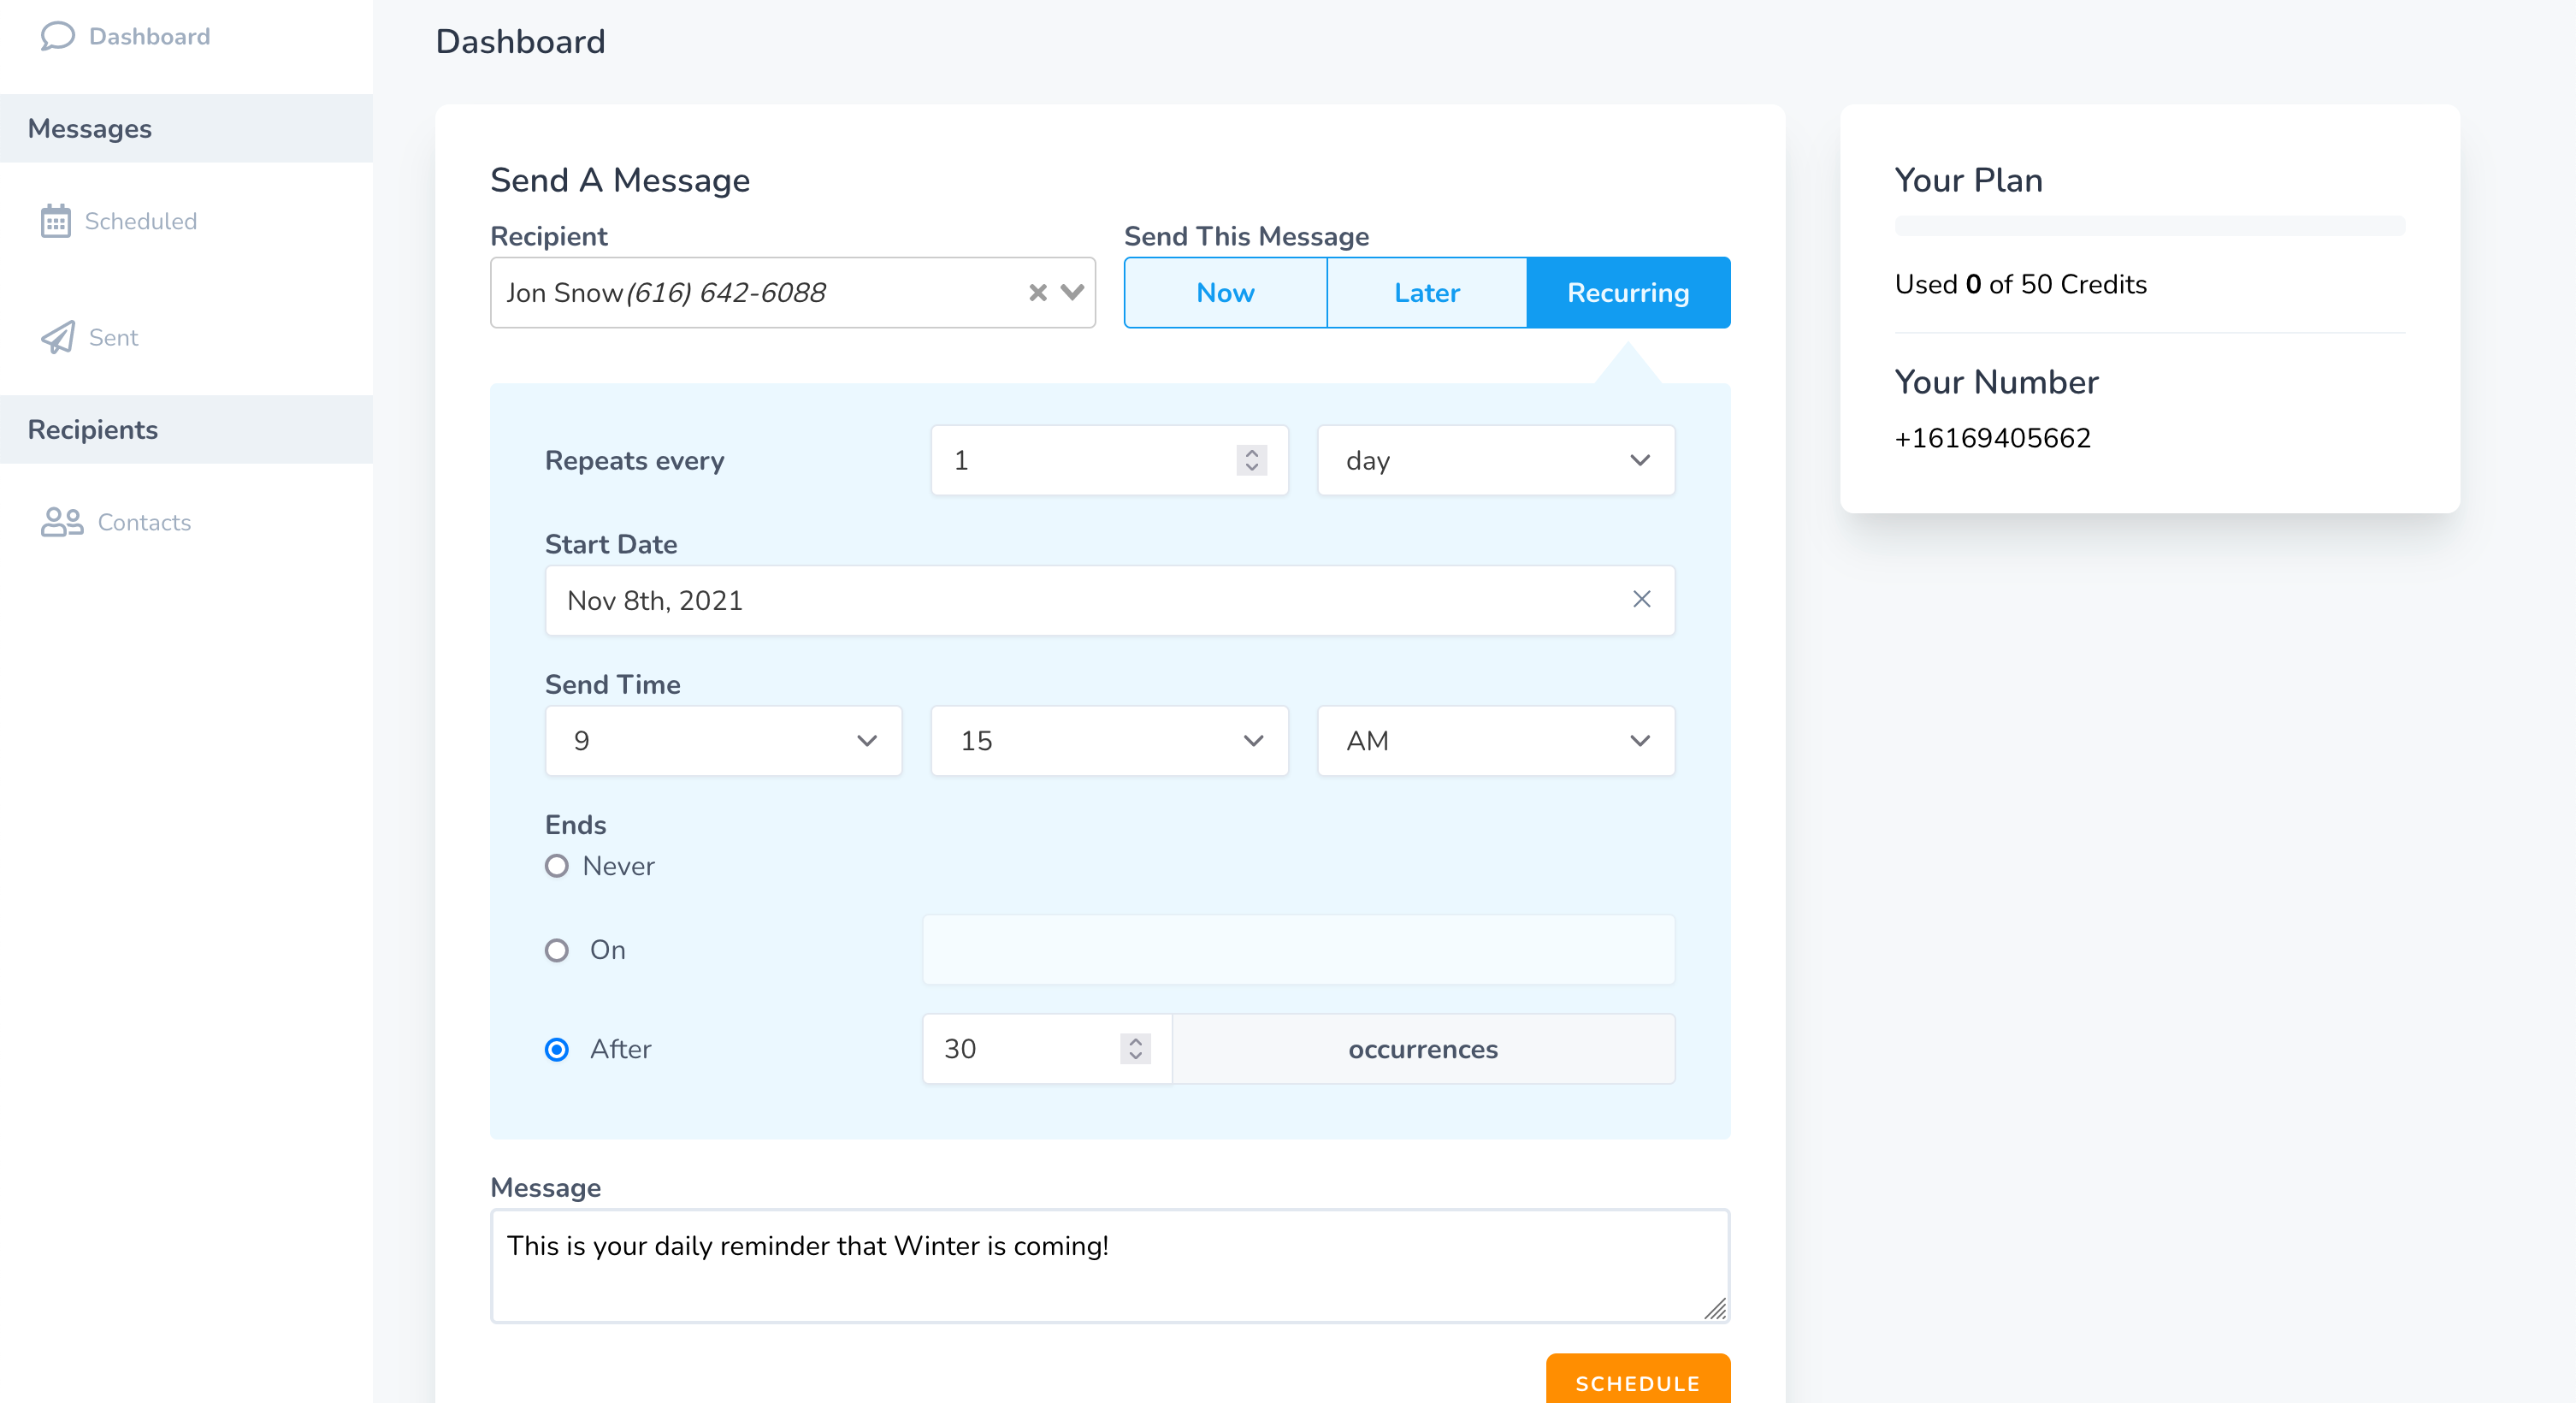This screenshot has width=2576, height=1403.
Task: Select the On ends radio option
Action: click(556, 950)
